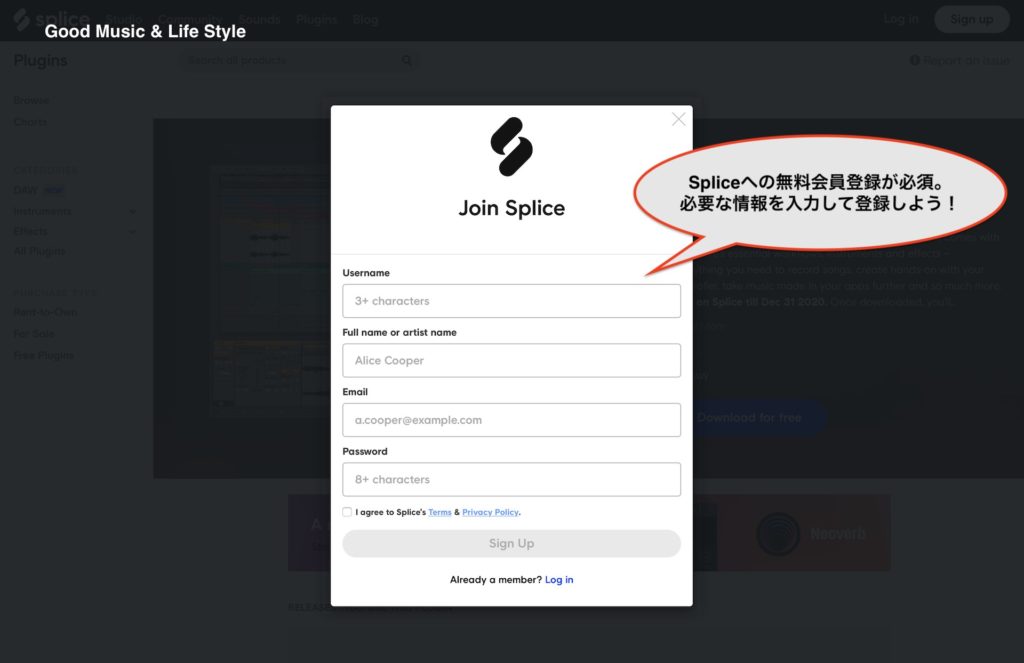Viewport: 1024px width, 663px height.
Task: Open the DAW screenshot preview image
Action: (271, 291)
